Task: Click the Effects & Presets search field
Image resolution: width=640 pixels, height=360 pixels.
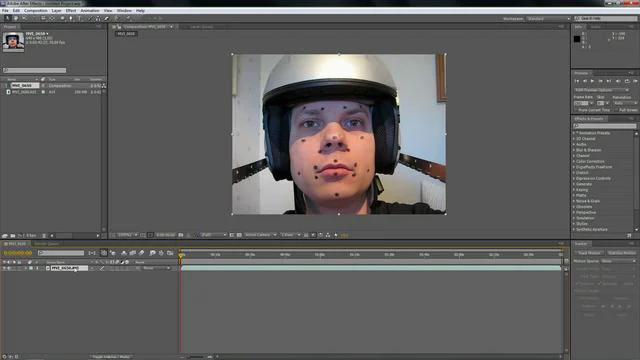Action: coord(604,126)
